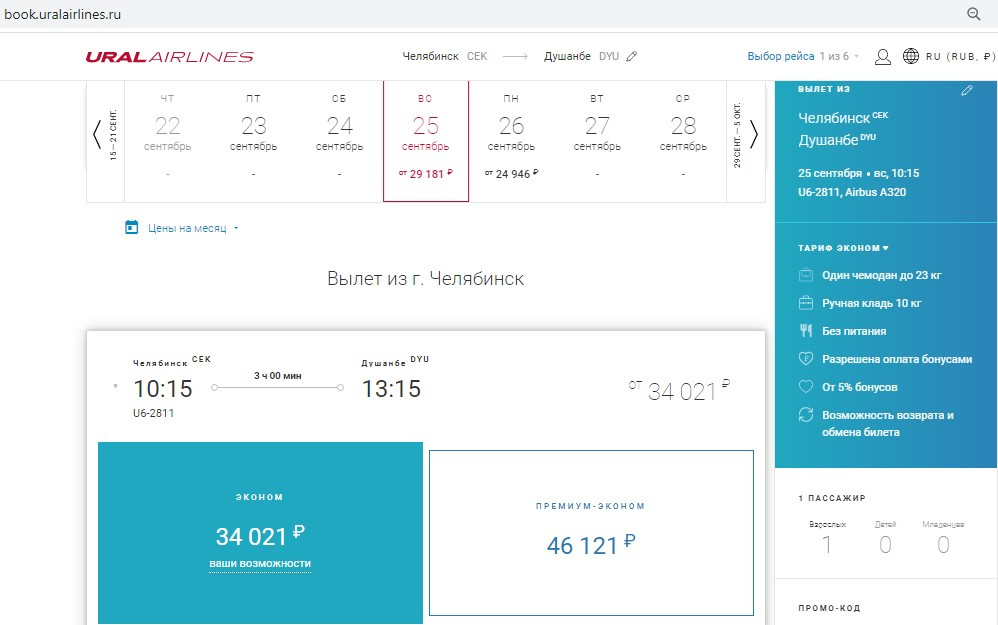Open the Ural Airlines logo homepage
The width and height of the screenshot is (998, 625).
coord(169,57)
